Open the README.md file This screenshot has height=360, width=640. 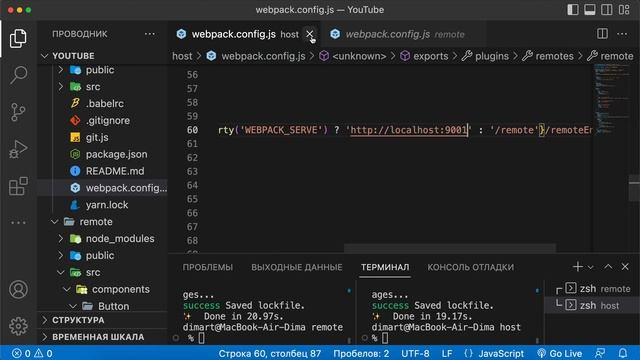pos(115,171)
